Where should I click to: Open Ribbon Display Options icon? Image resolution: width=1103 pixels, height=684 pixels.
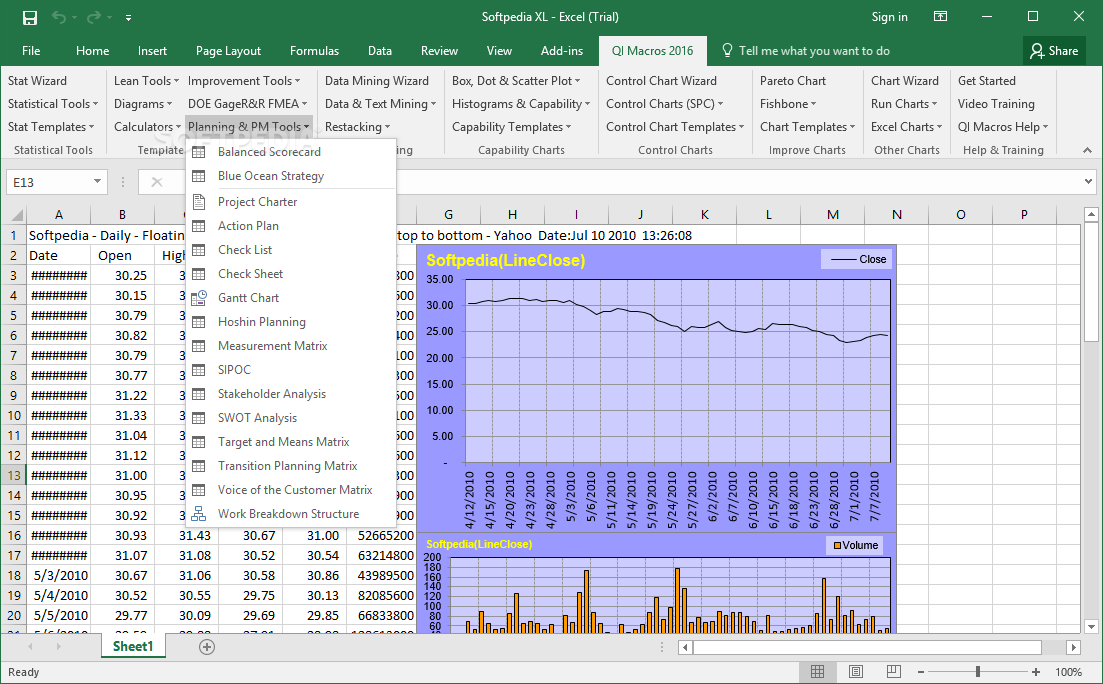[x=941, y=17]
